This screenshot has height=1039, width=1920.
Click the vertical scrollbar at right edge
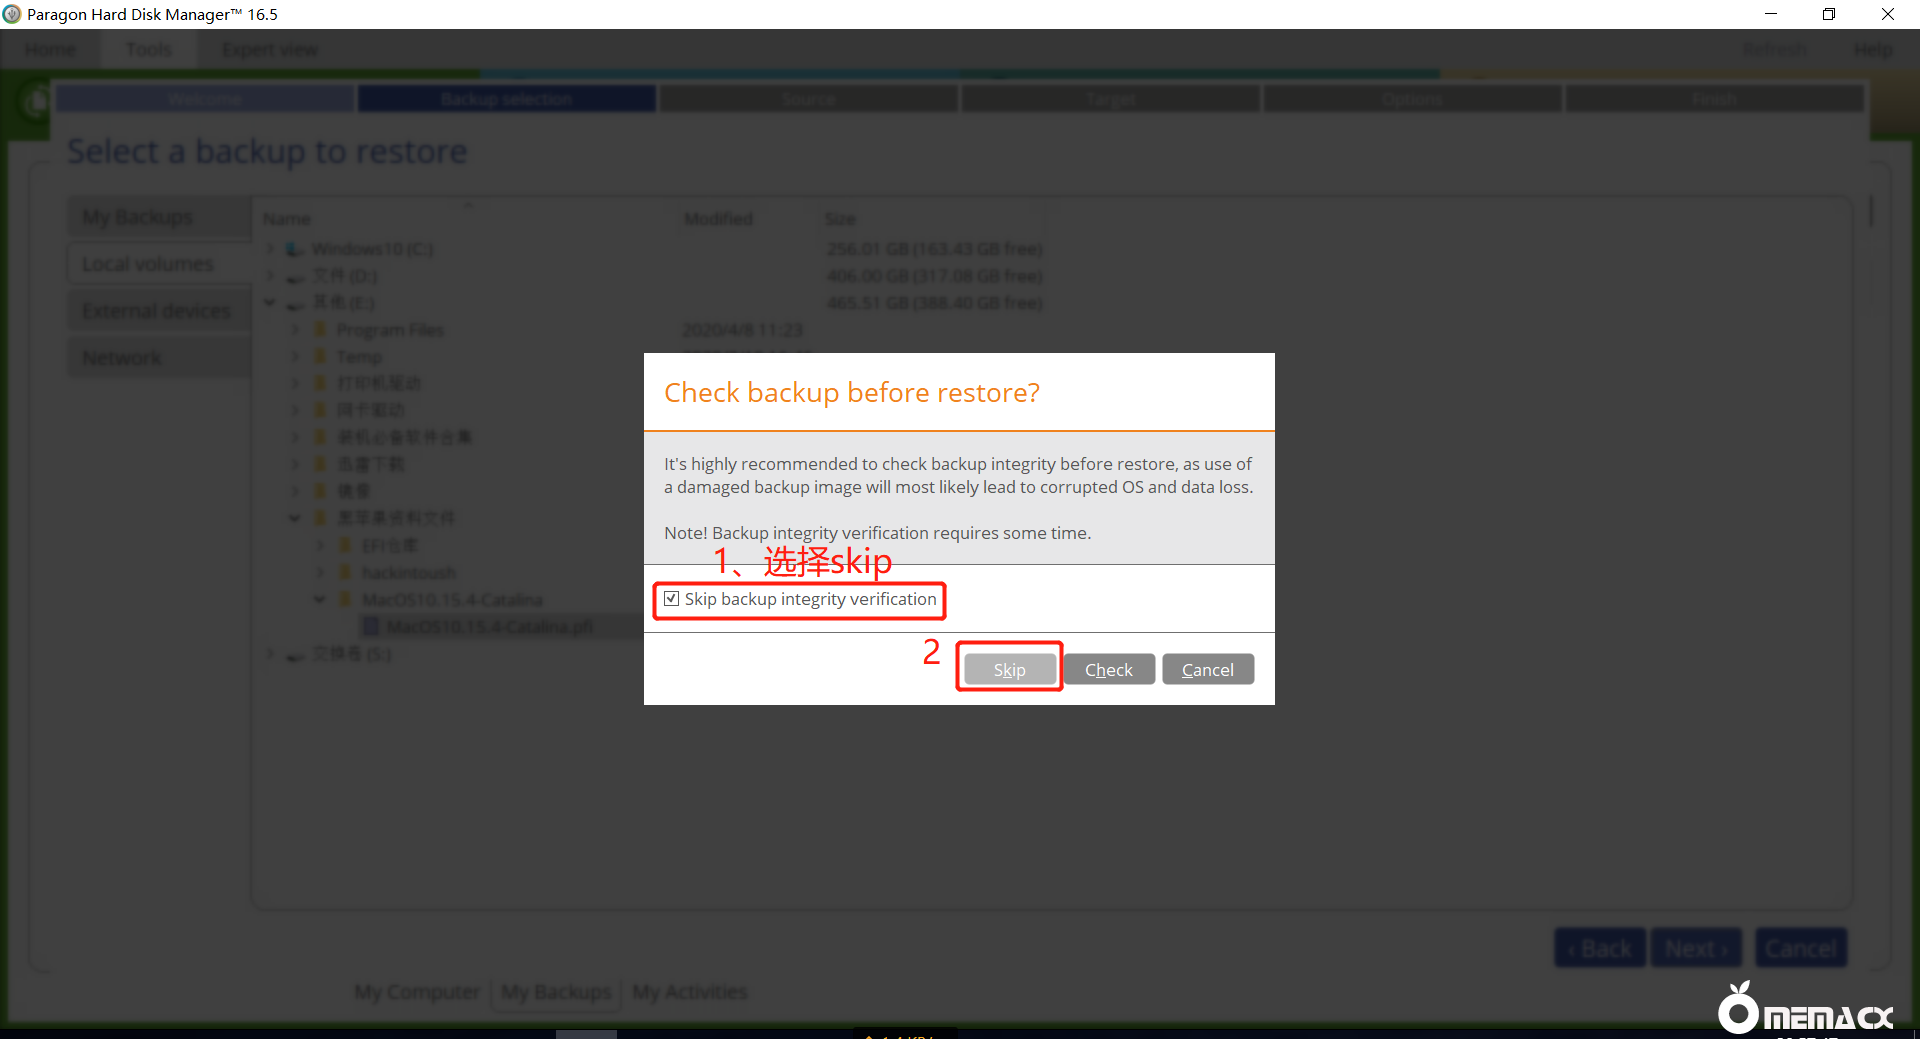click(1870, 212)
